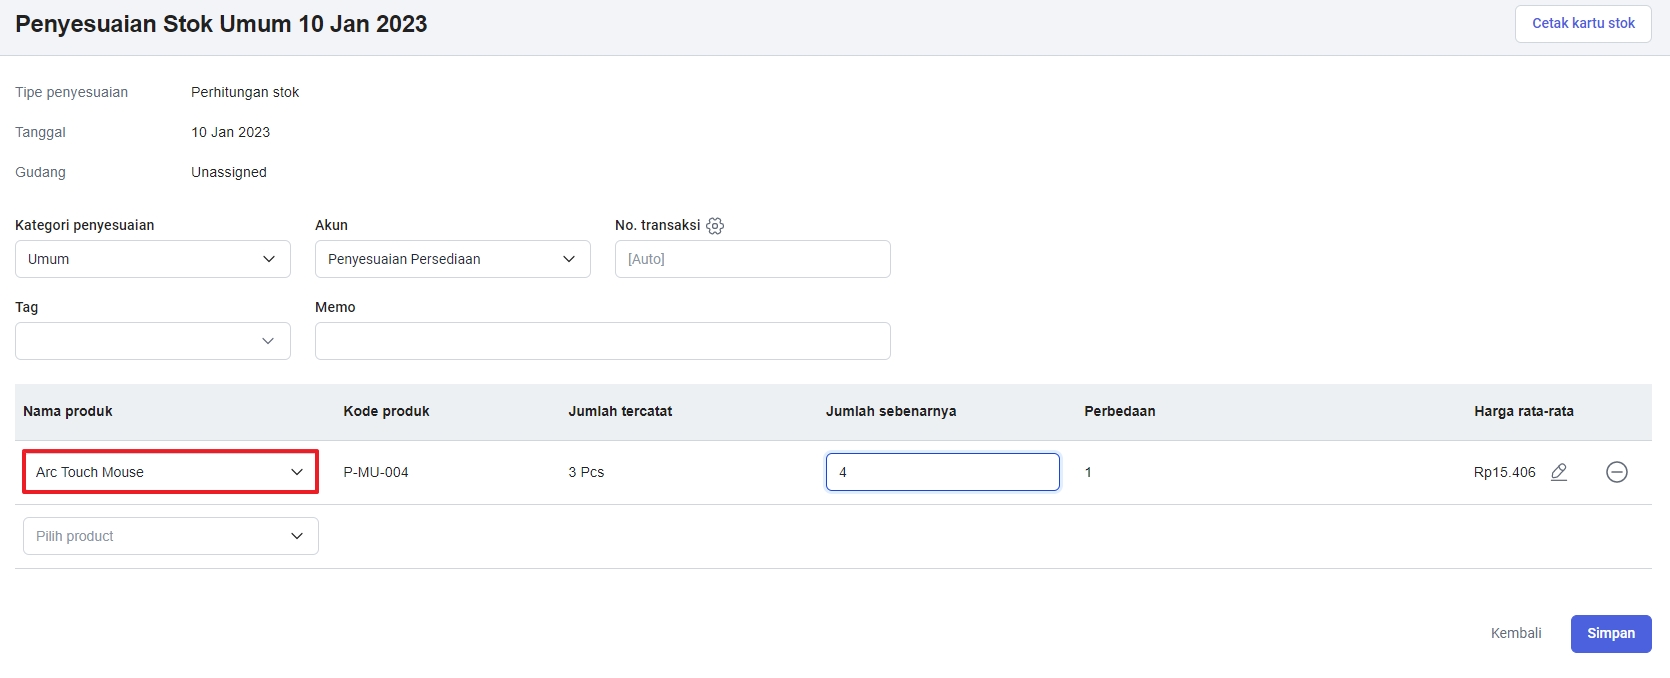Click Cetak kartu stok button
Viewport: 1670px width, 678px height.
pos(1583,23)
